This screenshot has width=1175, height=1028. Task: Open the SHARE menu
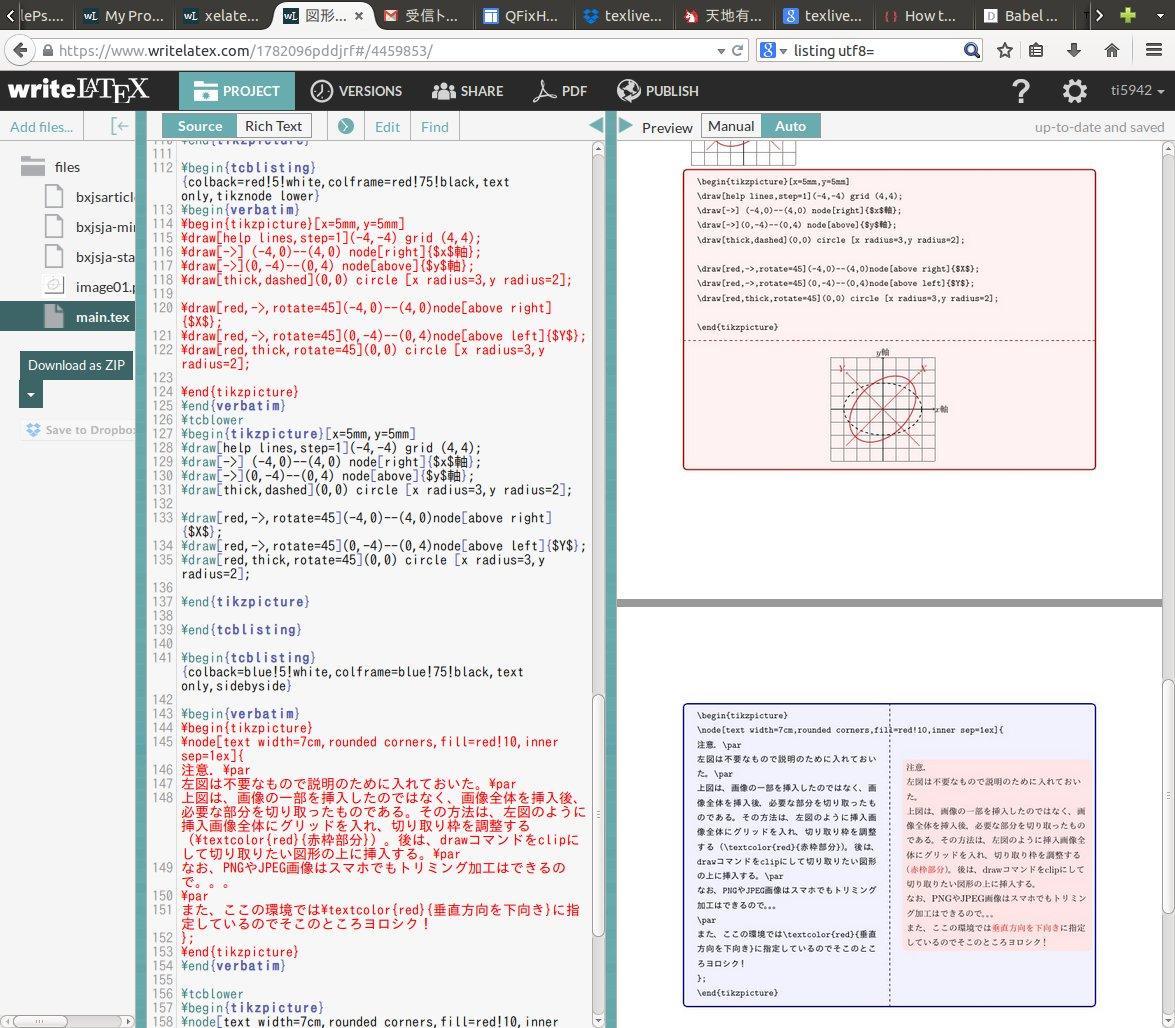(x=468, y=91)
